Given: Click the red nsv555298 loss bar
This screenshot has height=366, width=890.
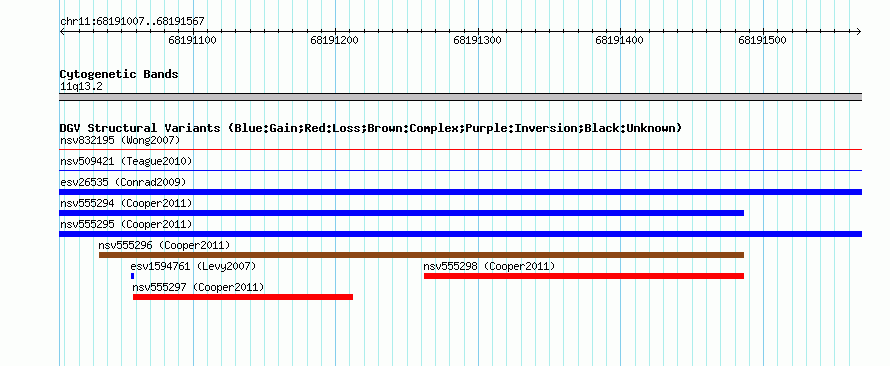Looking at the screenshot, I should point(583,276).
